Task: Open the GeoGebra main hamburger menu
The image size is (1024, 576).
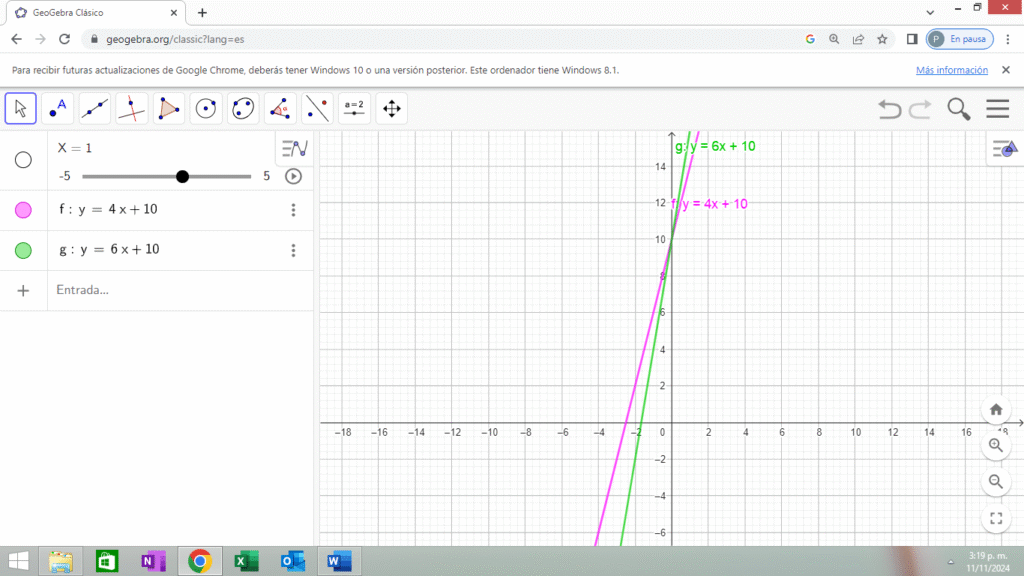Action: (997, 109)
